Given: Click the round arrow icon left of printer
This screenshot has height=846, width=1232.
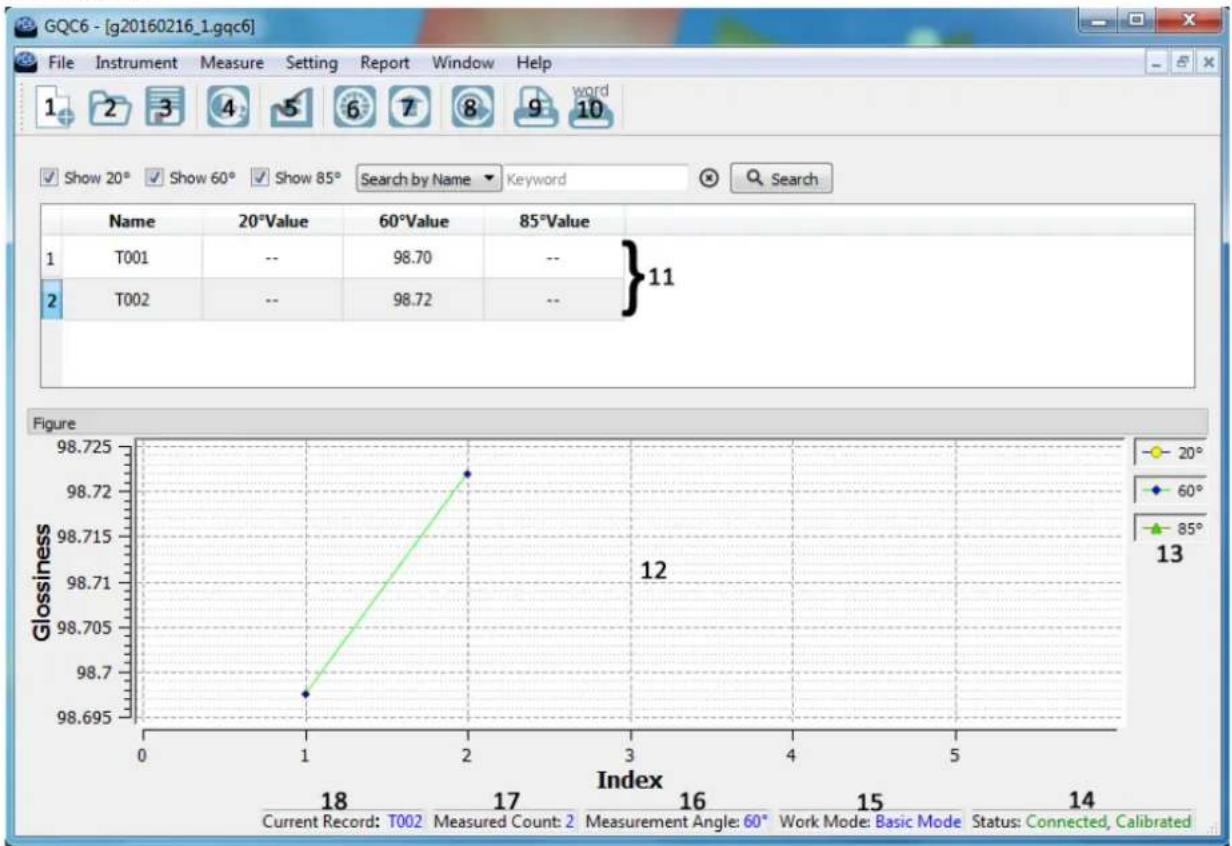Looking at the screenshot, I should [471, 107].
